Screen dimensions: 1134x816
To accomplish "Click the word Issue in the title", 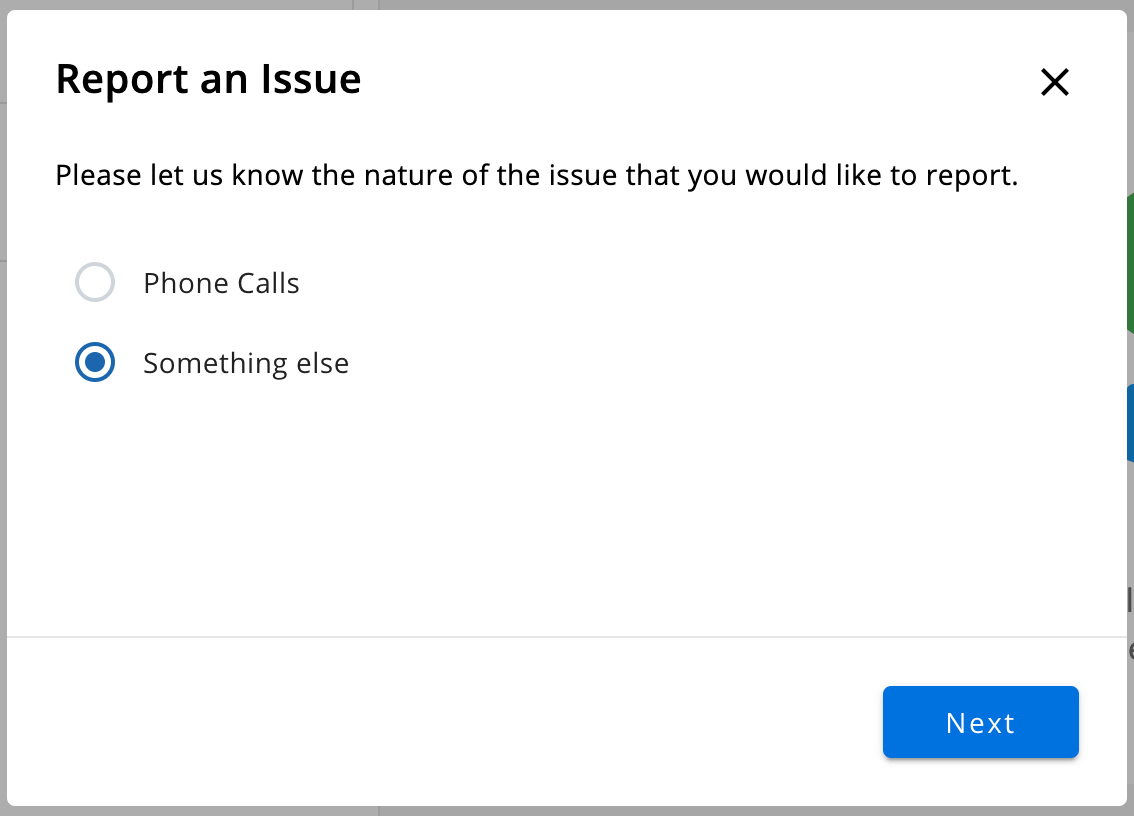I will click(x=311, y=79).
